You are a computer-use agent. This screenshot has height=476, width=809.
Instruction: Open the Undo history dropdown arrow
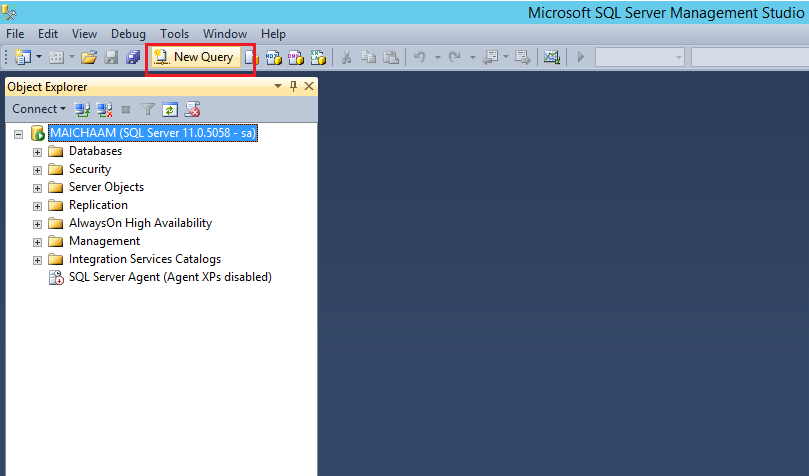click(x=438, y=57)
